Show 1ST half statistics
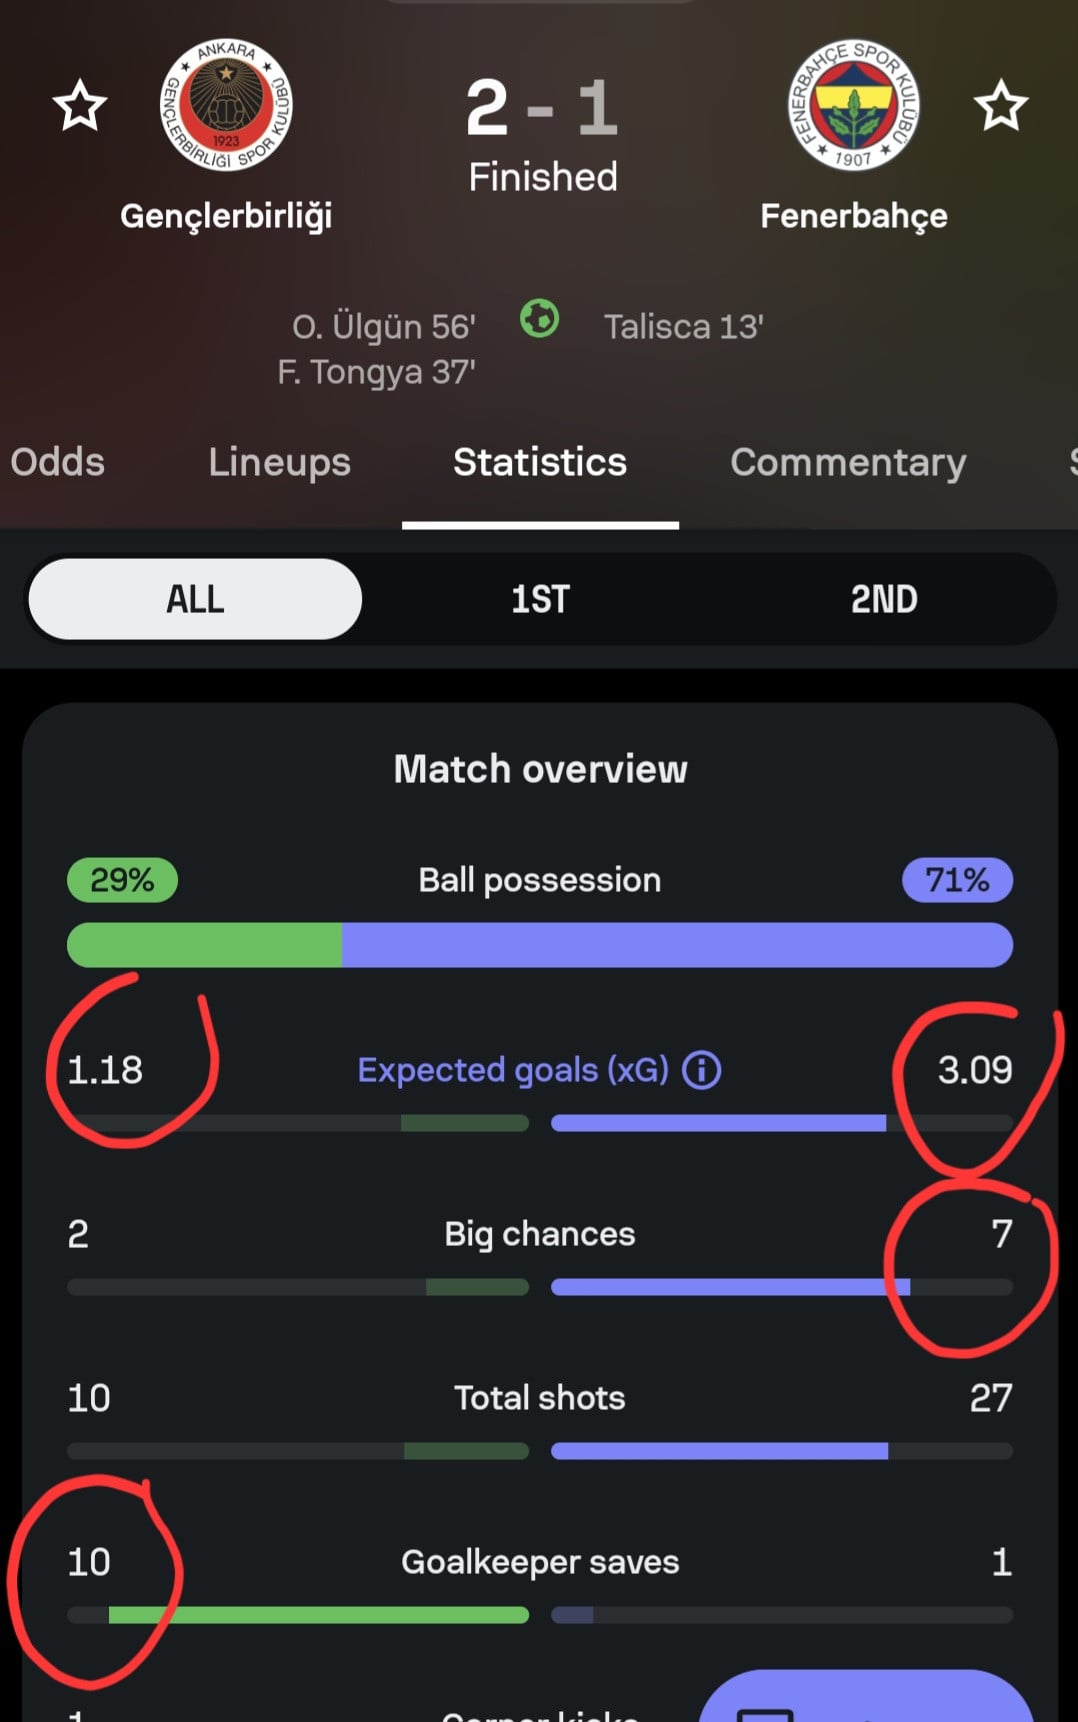 click(540, 599)
